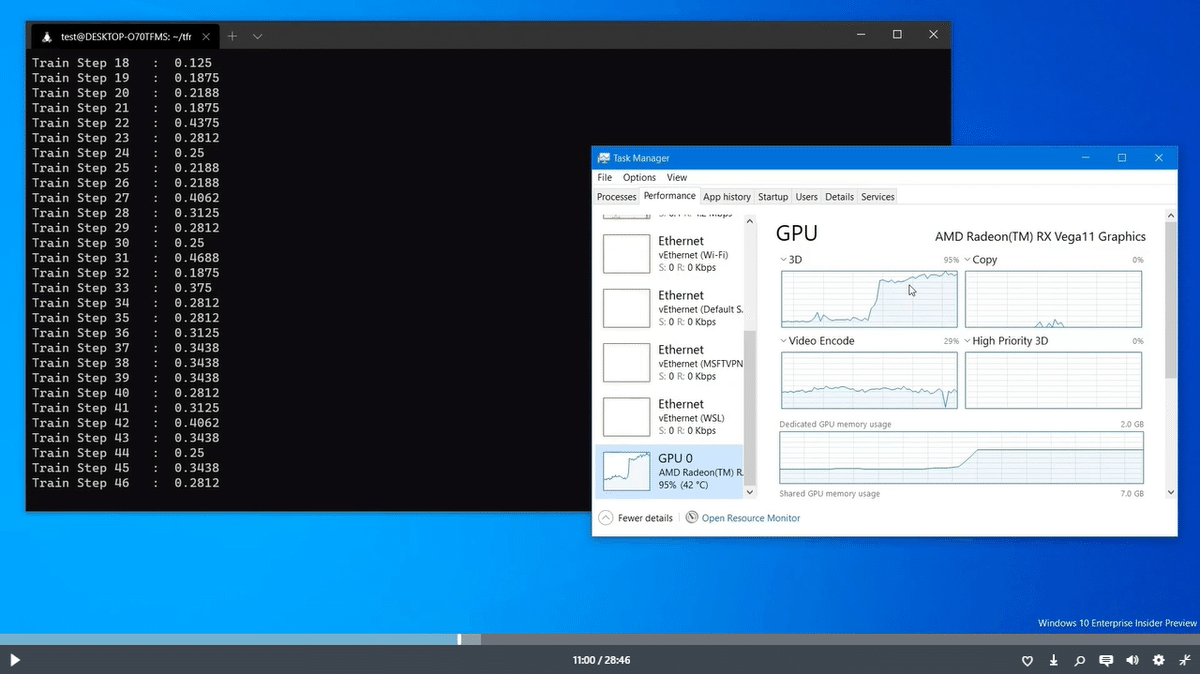Maximize the Task Manager window
The image size is (1200, 674).
tap(1122, 158)
